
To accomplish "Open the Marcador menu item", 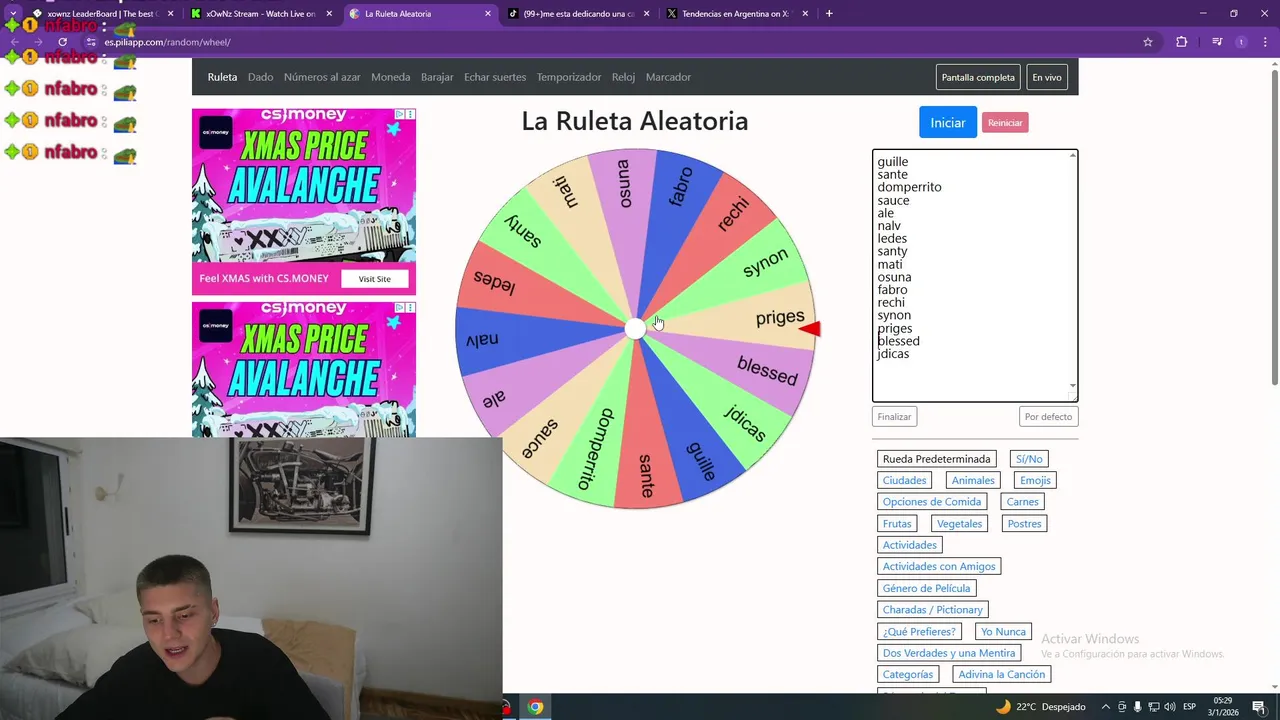I will coord(668,77).
